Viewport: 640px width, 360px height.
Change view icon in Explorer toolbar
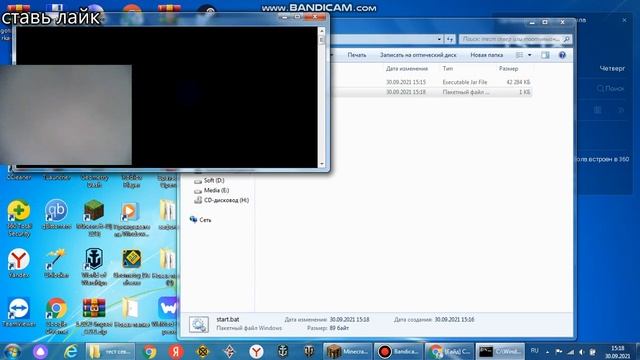click(519, 55)
